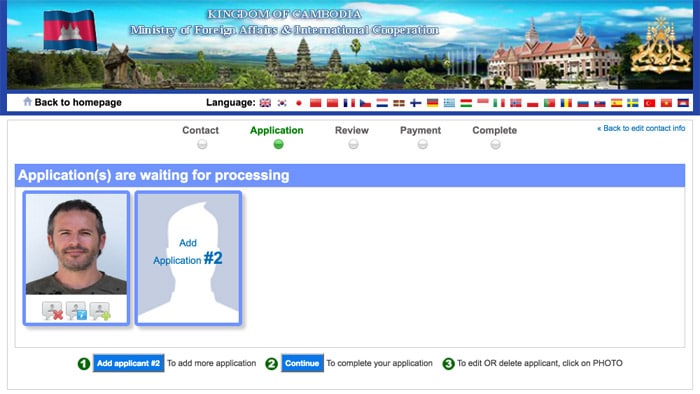Jump to the Complete step label

pyautogui.click(x=495, y=130)
